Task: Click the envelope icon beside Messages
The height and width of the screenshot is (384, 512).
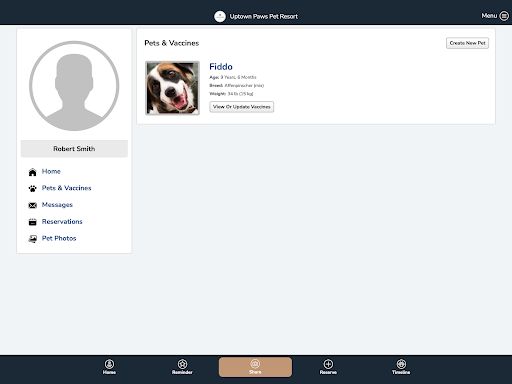Action: click(x=32, y=205)
